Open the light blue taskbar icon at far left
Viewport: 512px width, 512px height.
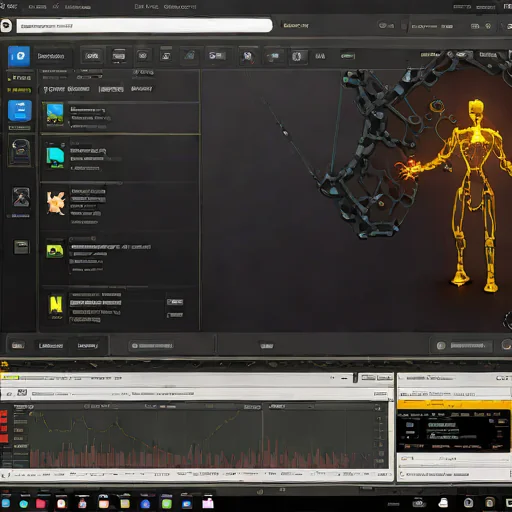click(x=6, y=503)
